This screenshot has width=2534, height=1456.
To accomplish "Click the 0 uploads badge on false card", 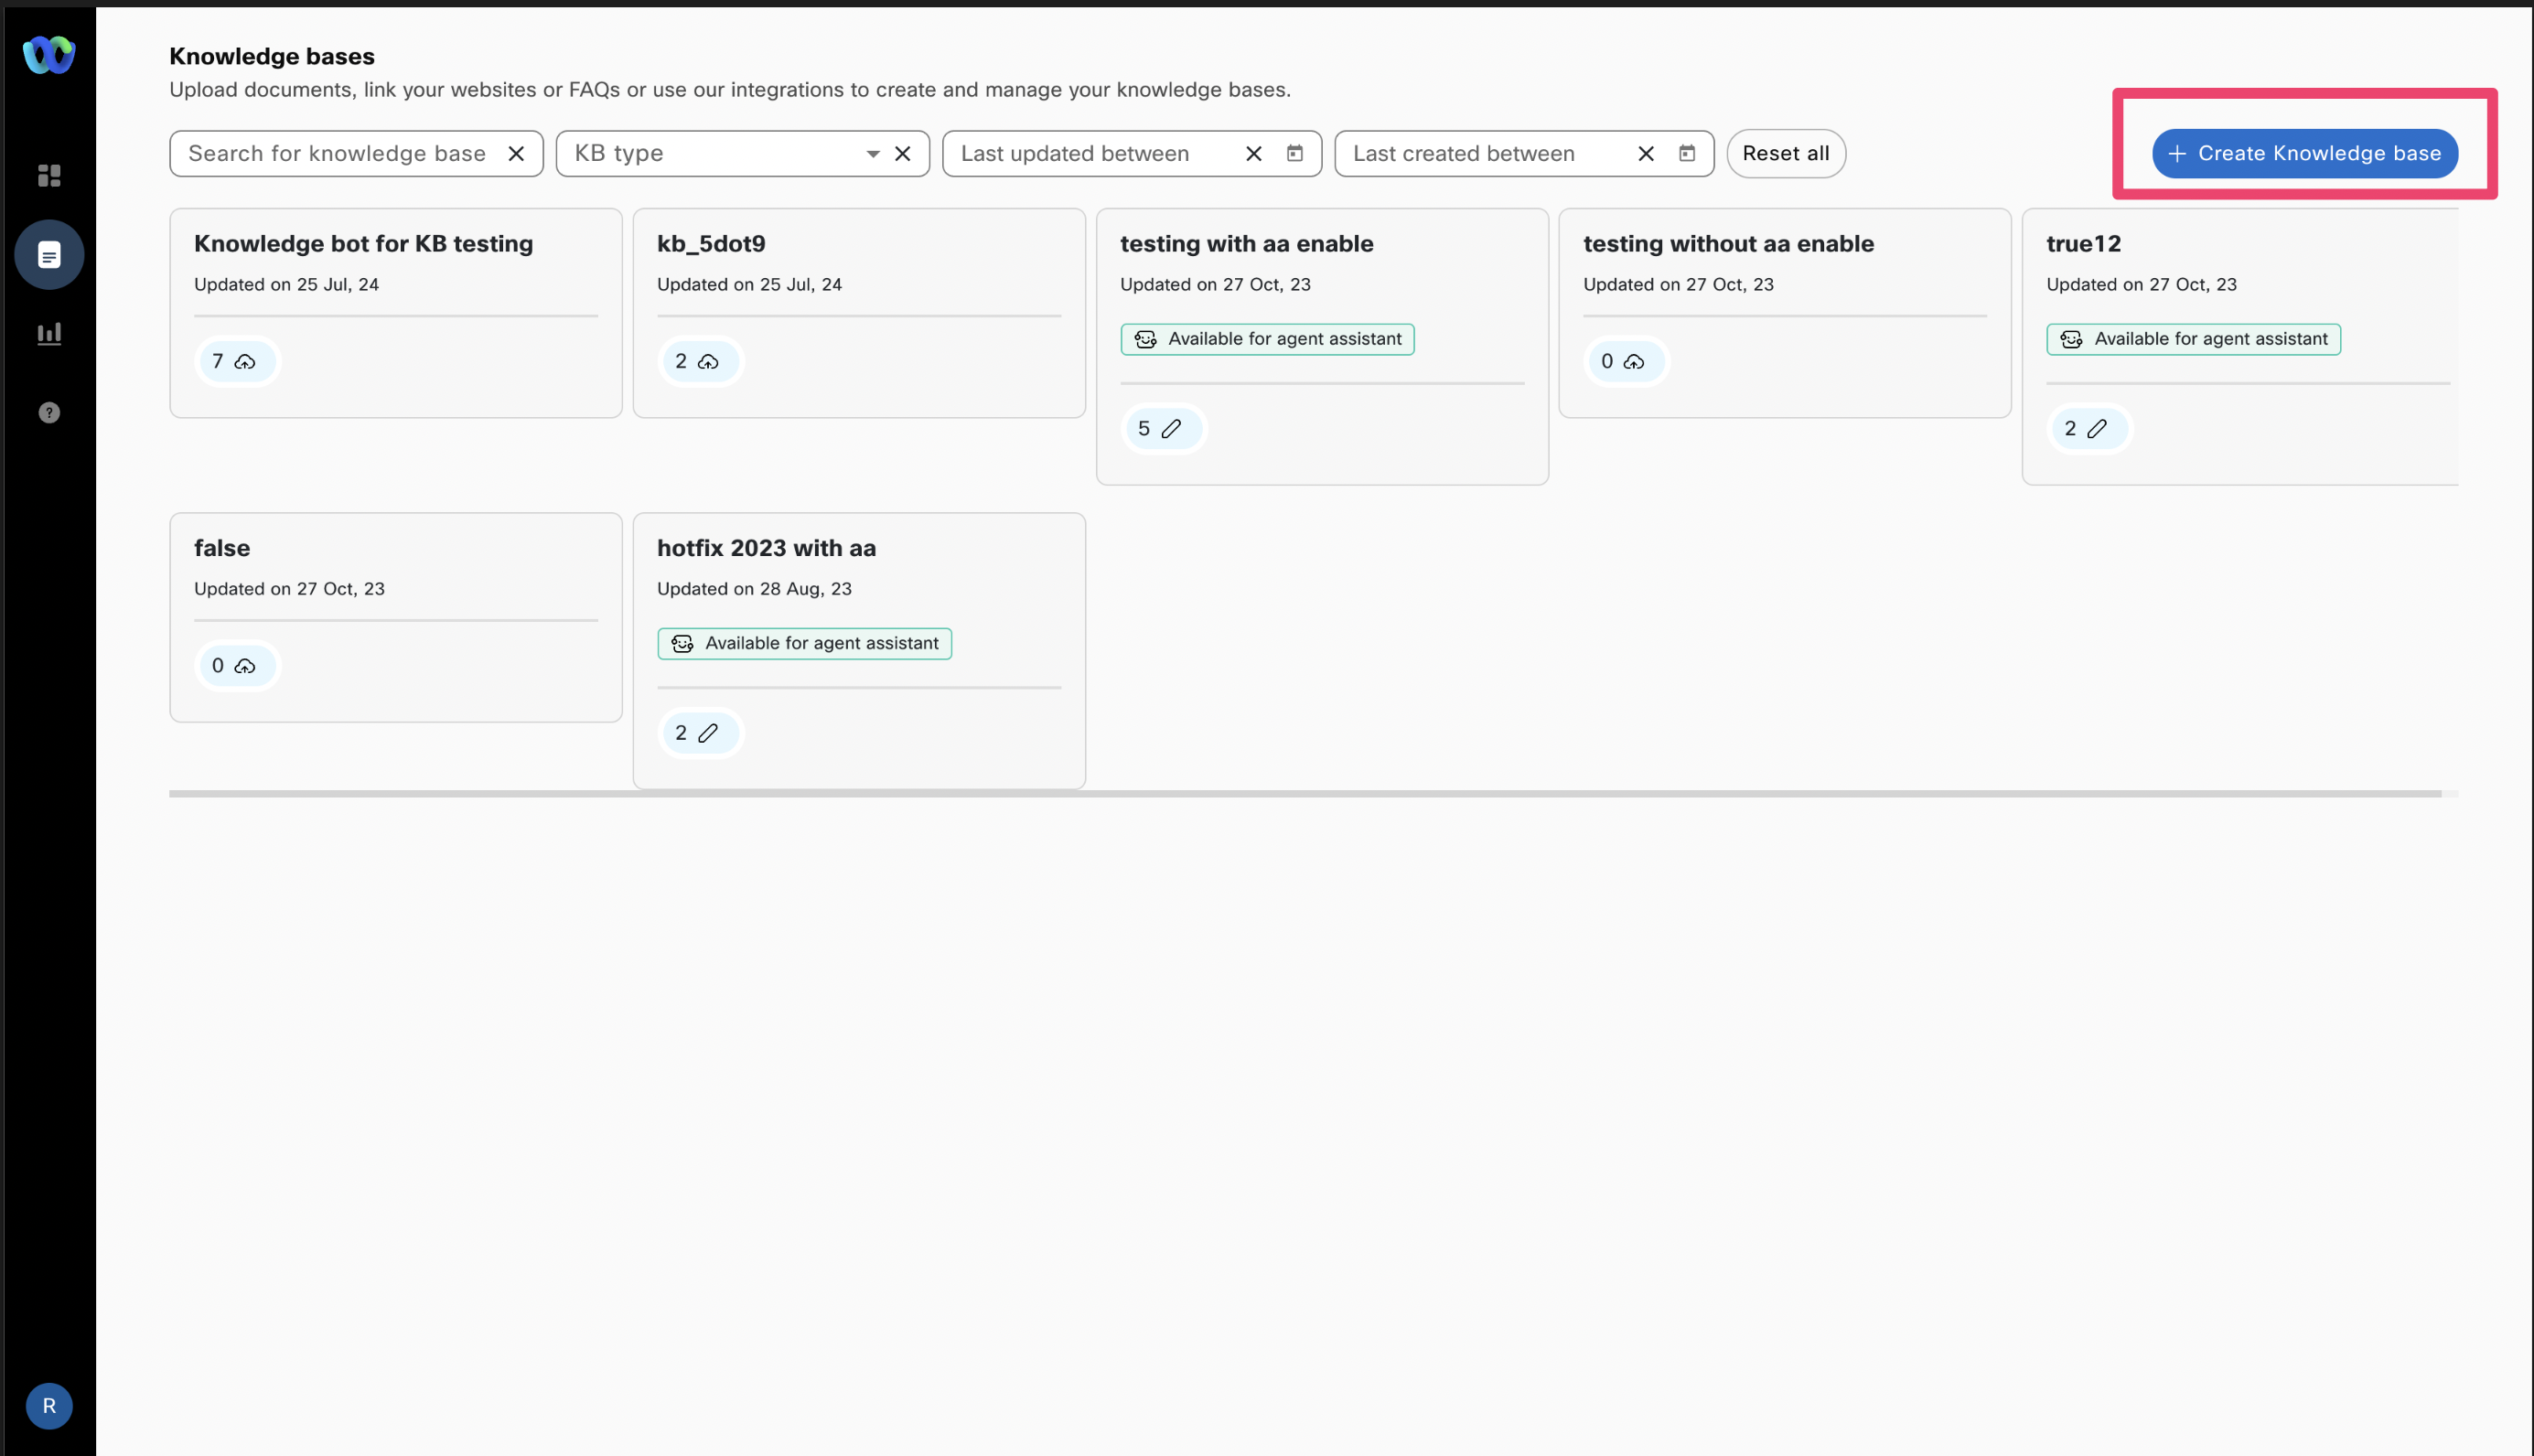I will (236, 666).
